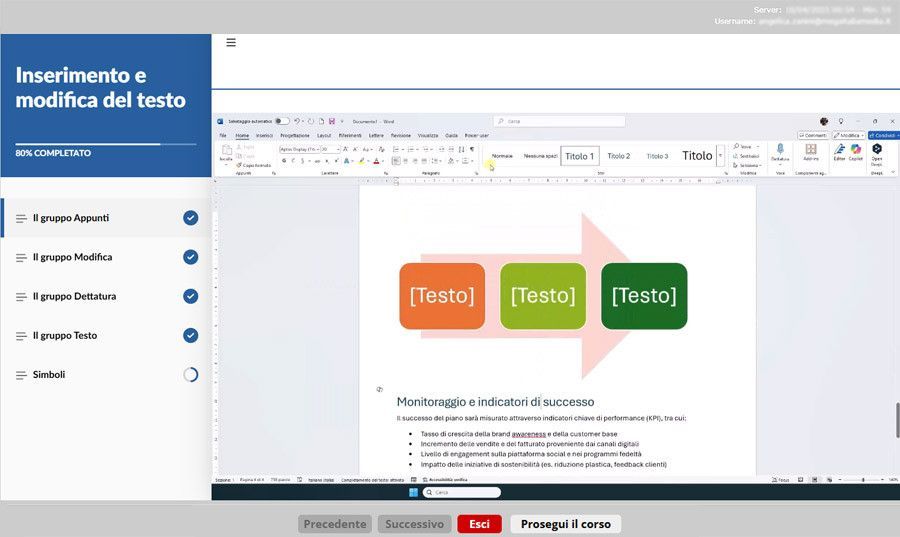Click the Prosegui il corso button

click(566, 524)
